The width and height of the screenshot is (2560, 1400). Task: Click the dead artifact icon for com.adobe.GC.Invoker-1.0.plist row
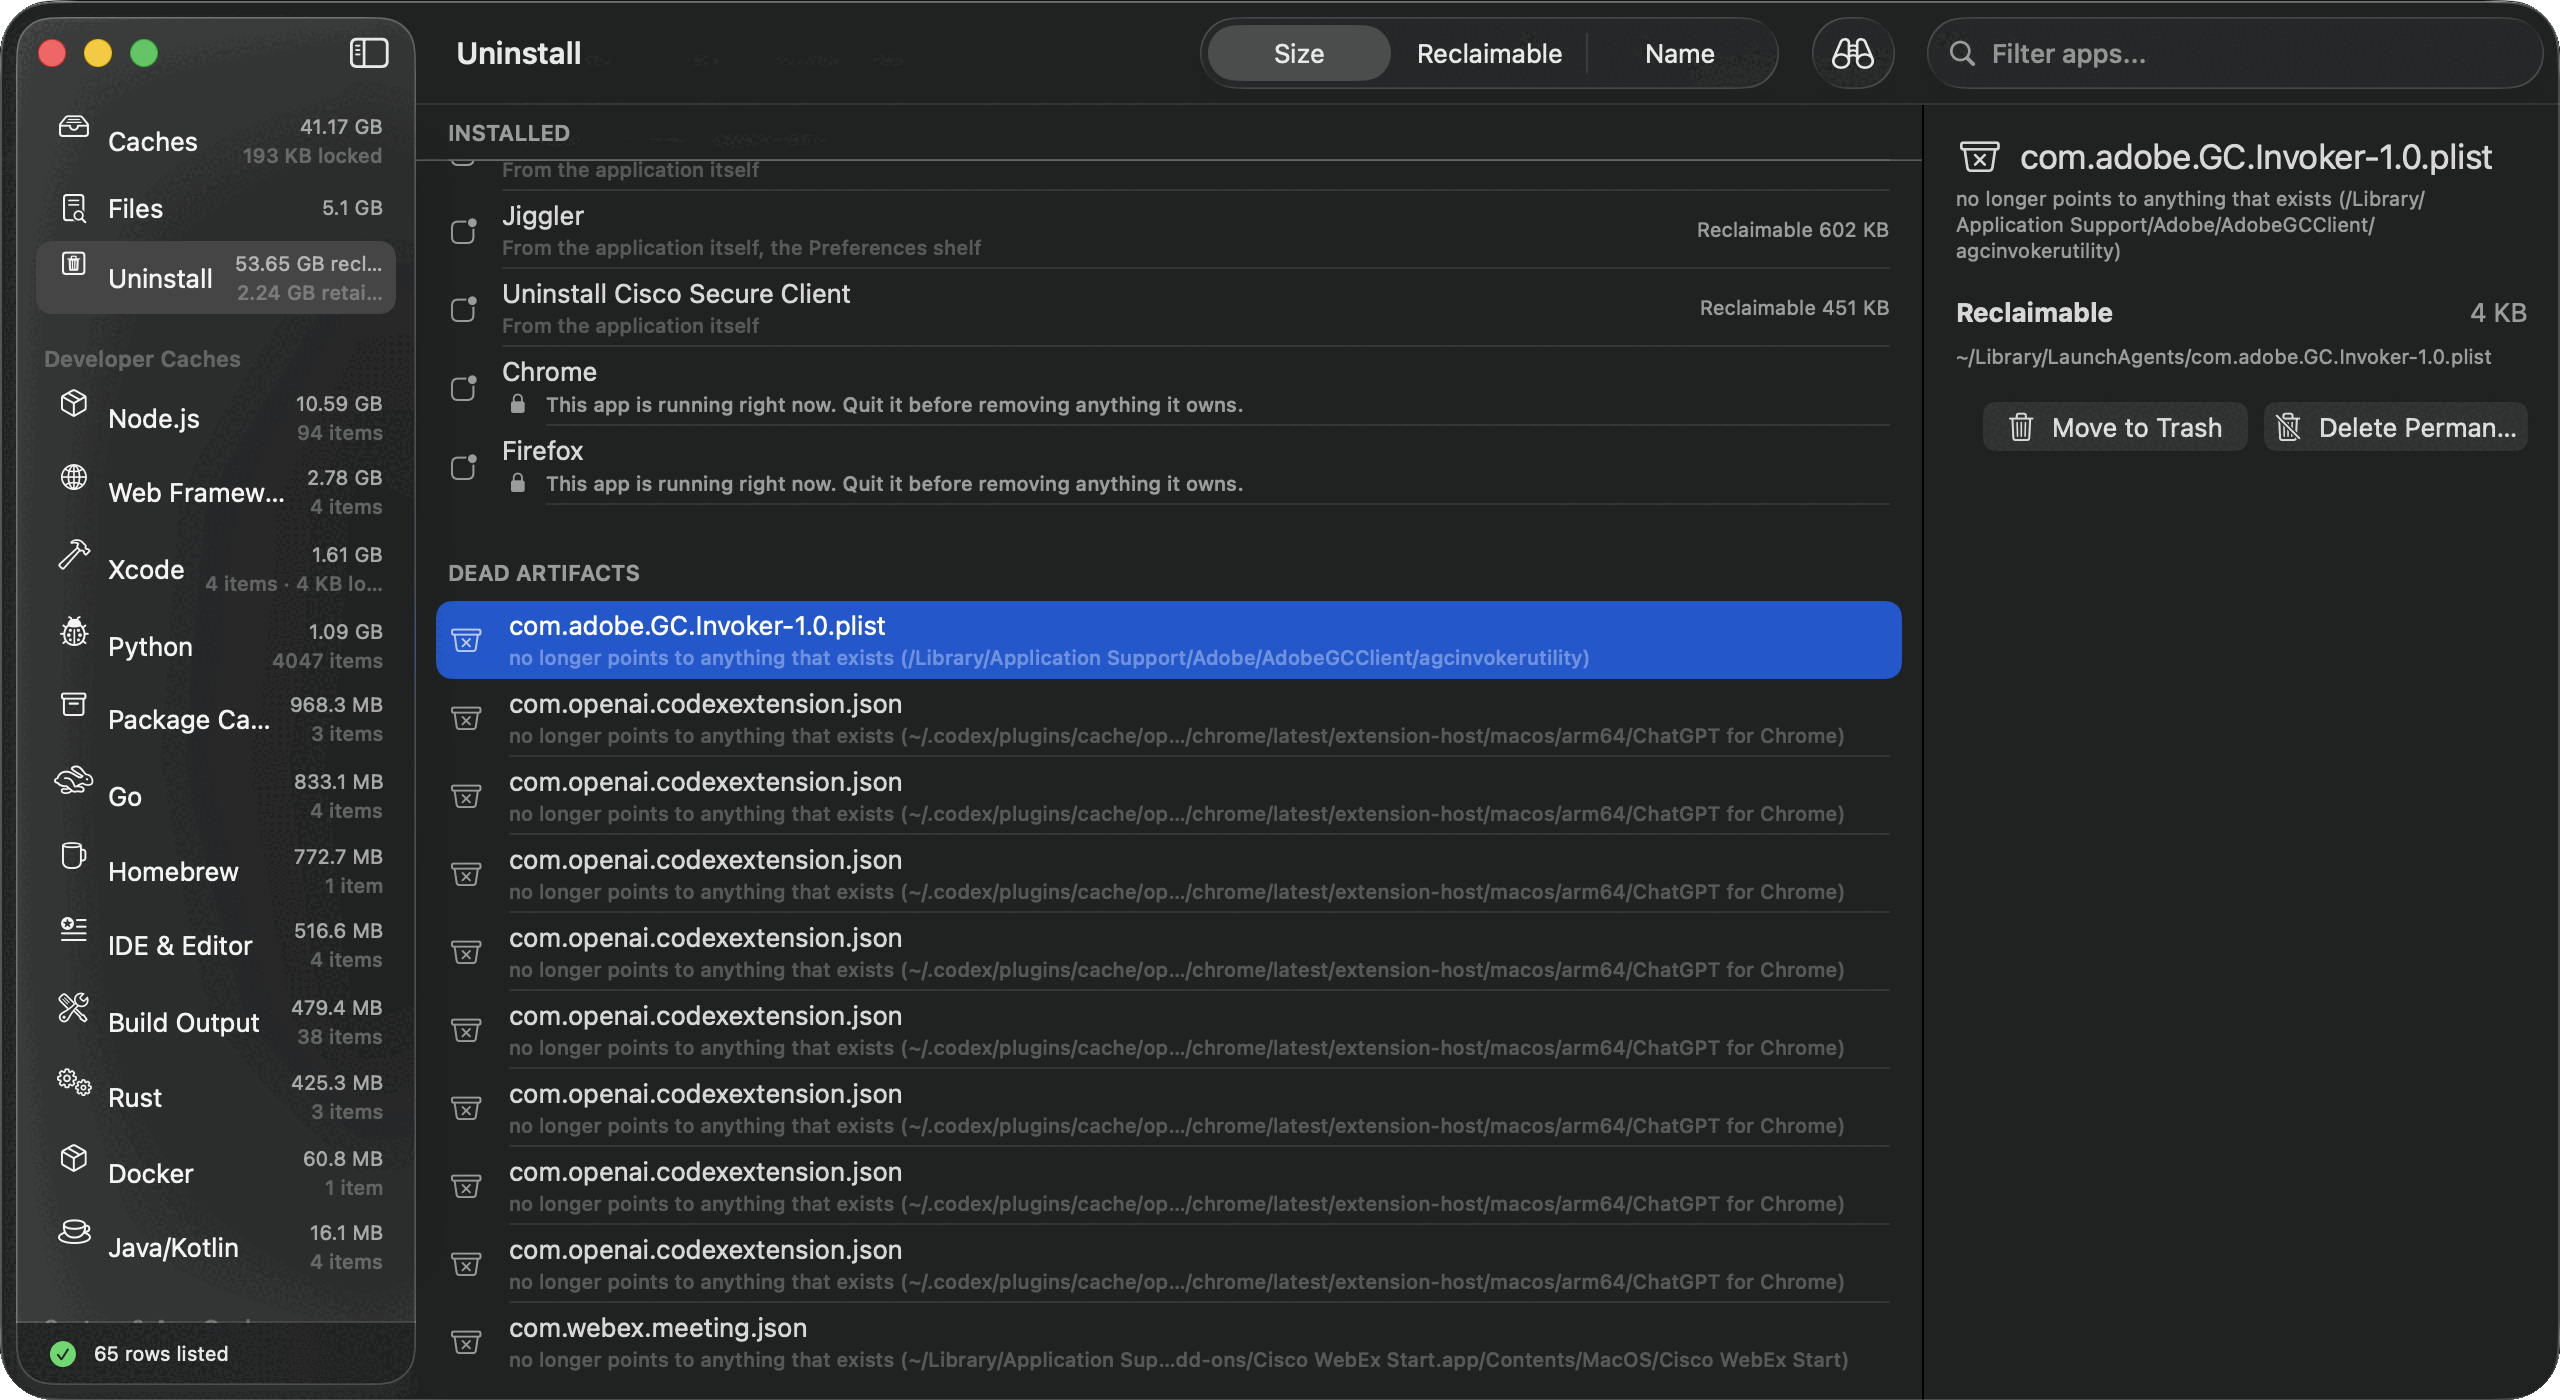(466, 640)
